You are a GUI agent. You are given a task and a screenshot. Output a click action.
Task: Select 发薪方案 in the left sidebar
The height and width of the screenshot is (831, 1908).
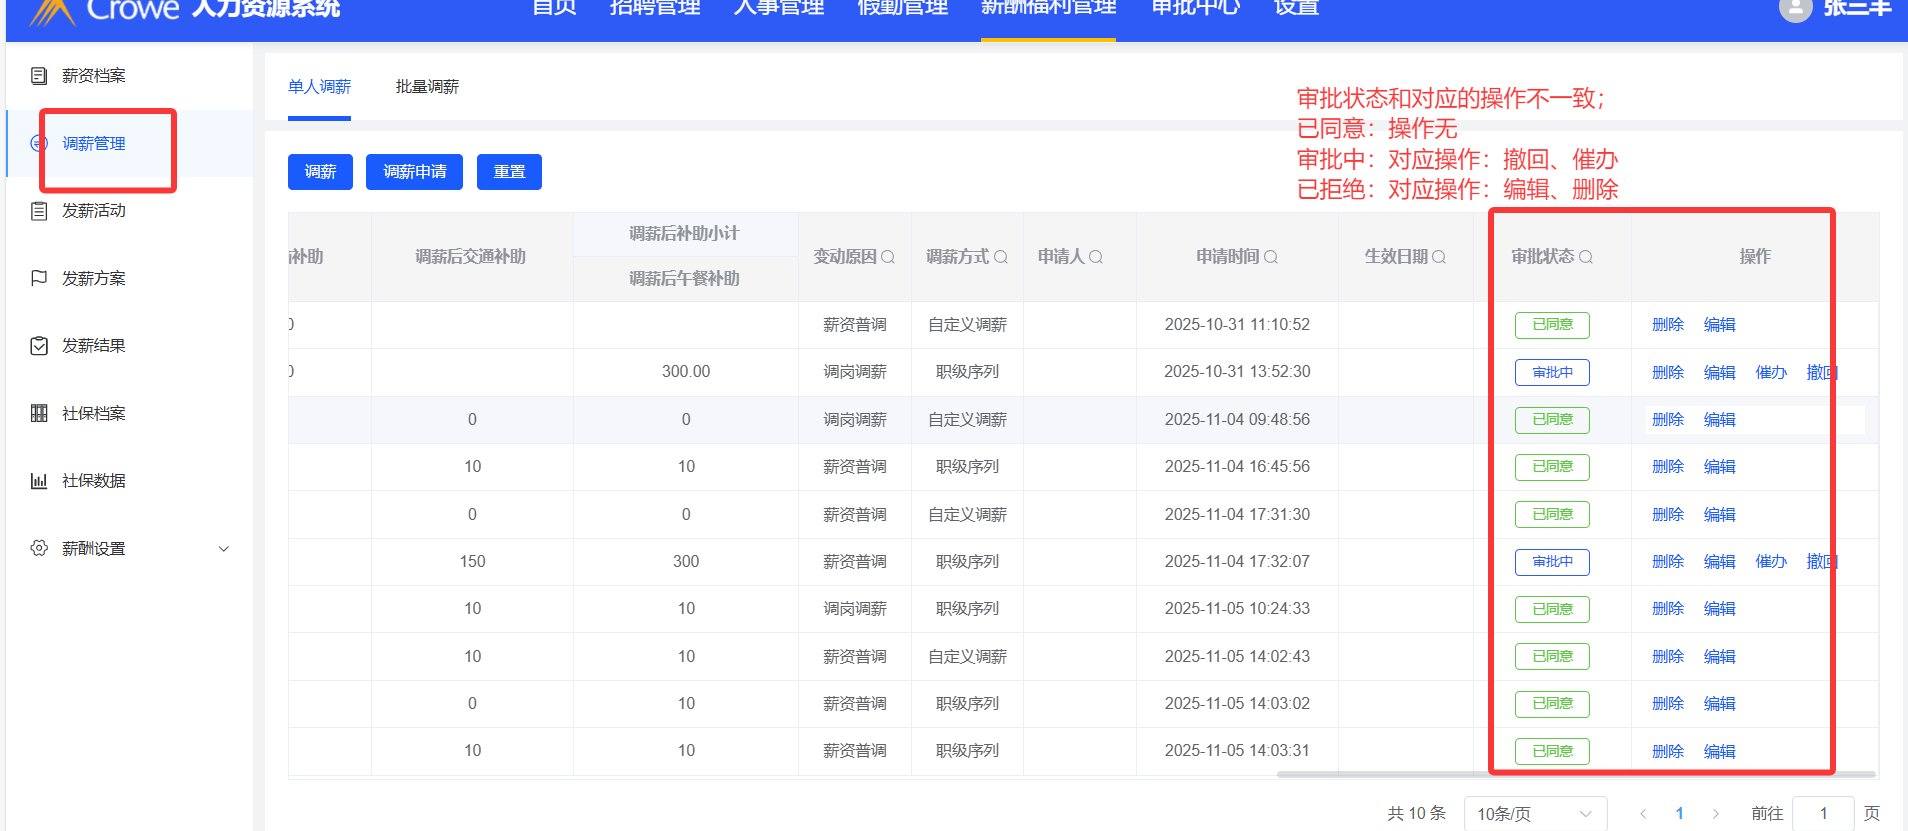[x=94, y=278]
